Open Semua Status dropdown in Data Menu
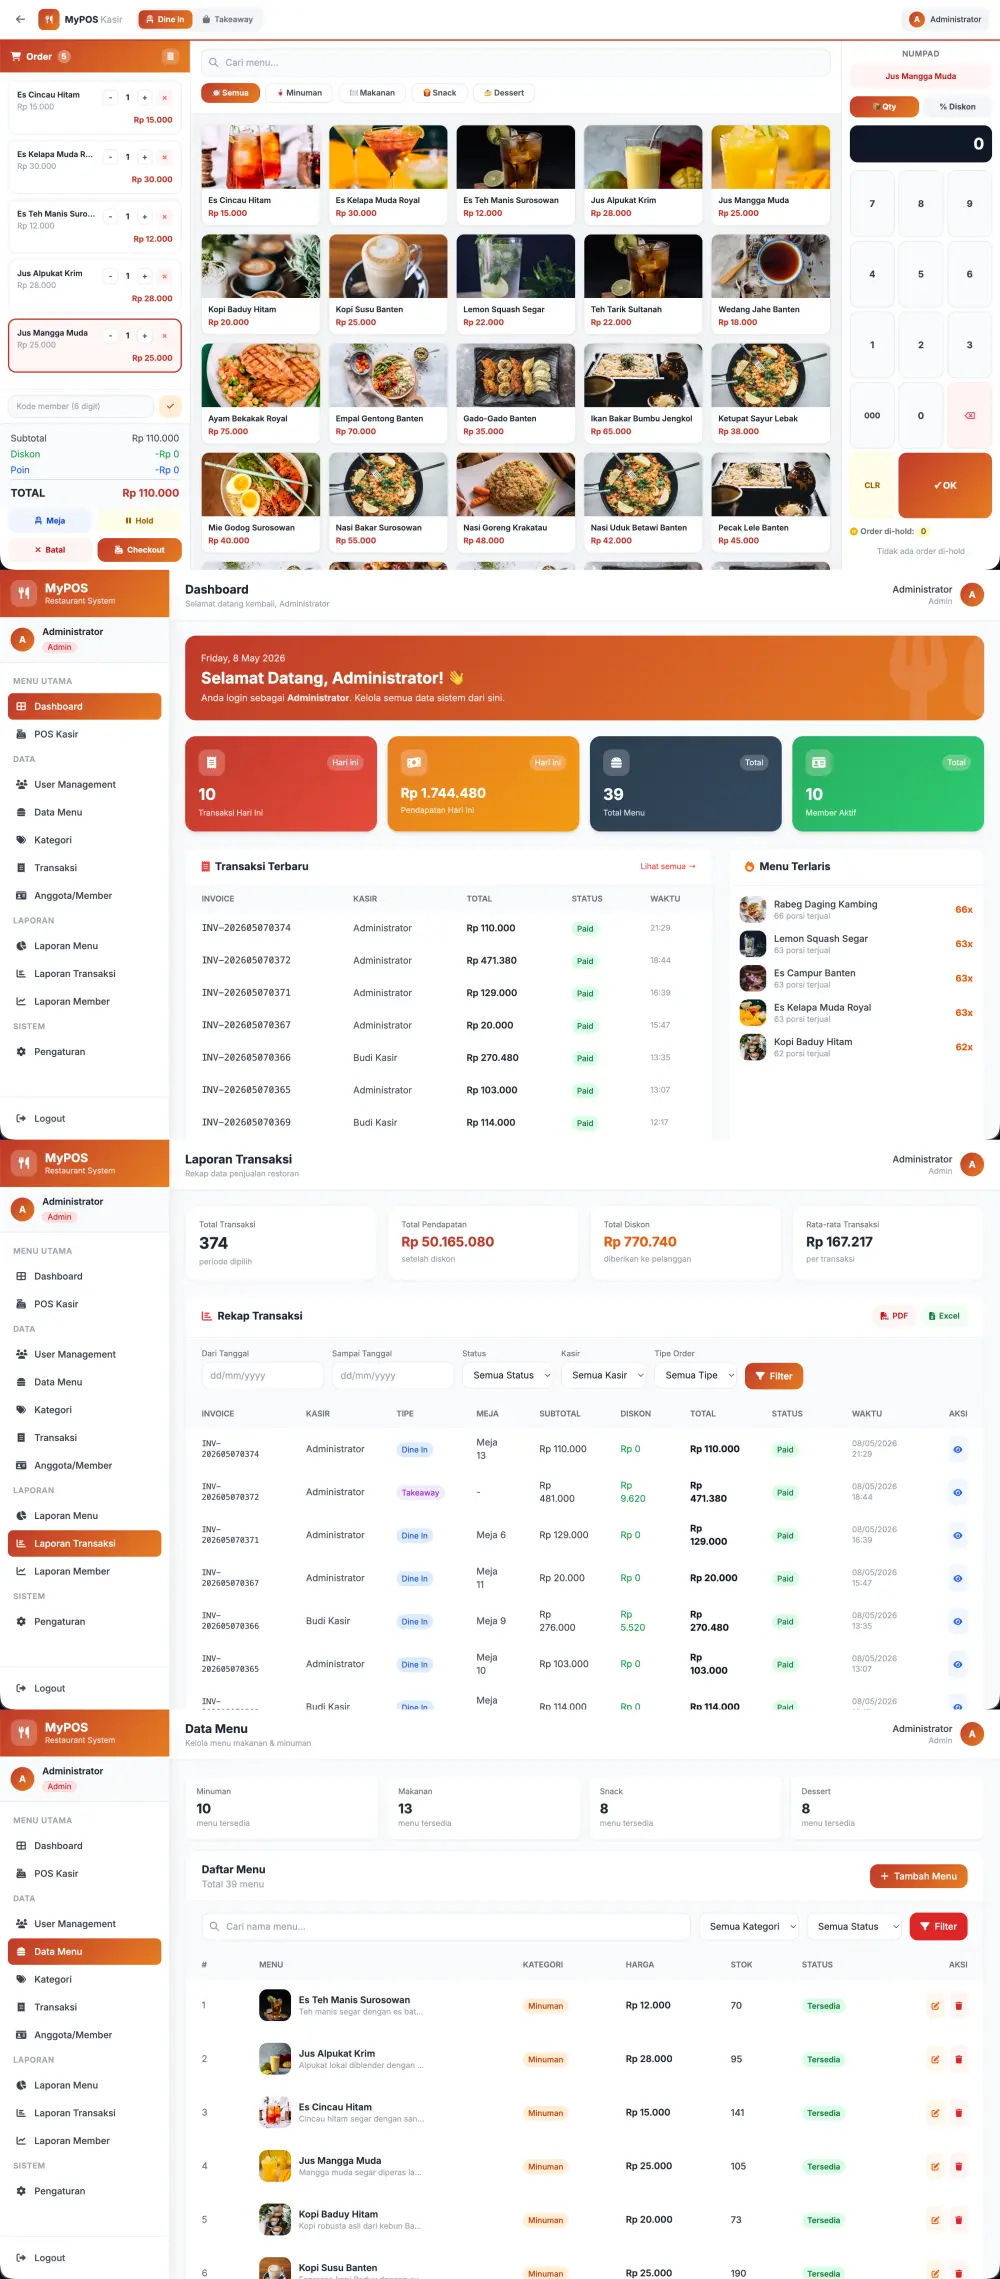Image resolution: width=1000 pixels, height=2279 pixels. 855,1926
